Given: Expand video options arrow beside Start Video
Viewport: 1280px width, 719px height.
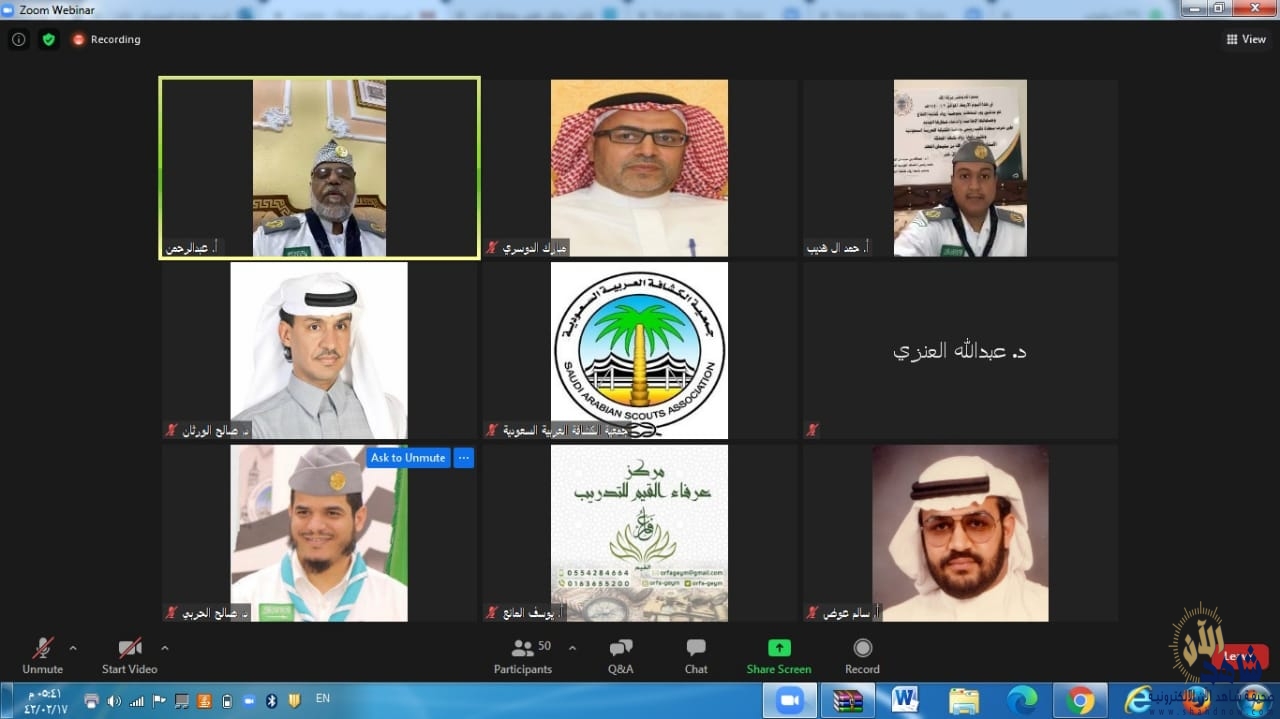Looking at the screenshot, I should click(165, 648).
